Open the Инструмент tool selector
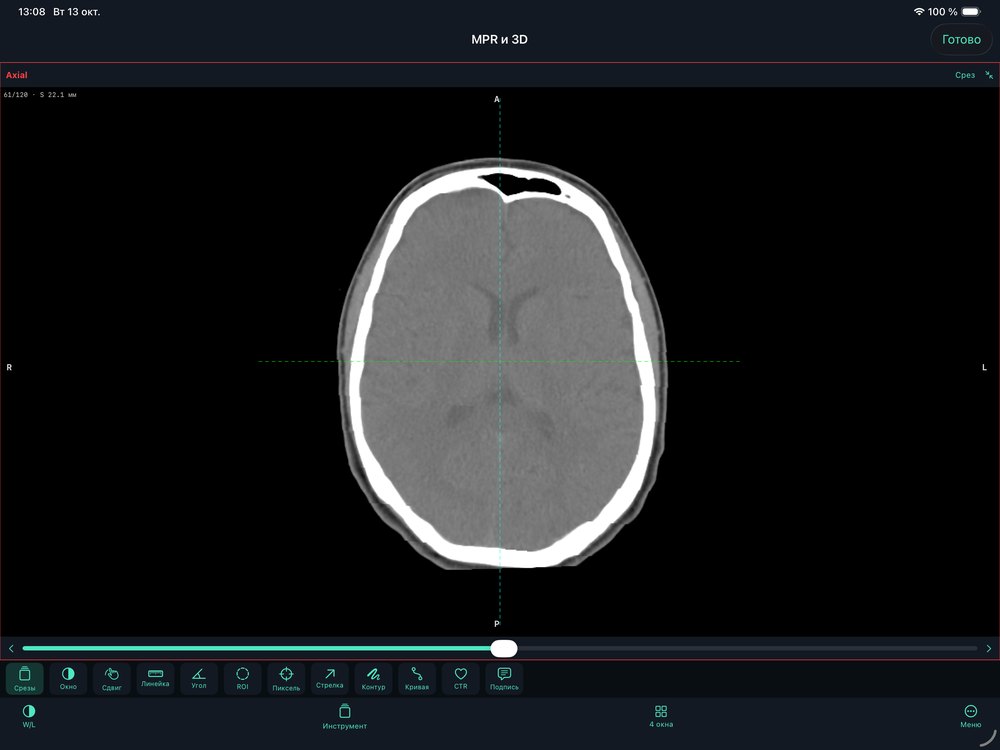Screen dimensions: 1000x750 click(x=344, y=717)
